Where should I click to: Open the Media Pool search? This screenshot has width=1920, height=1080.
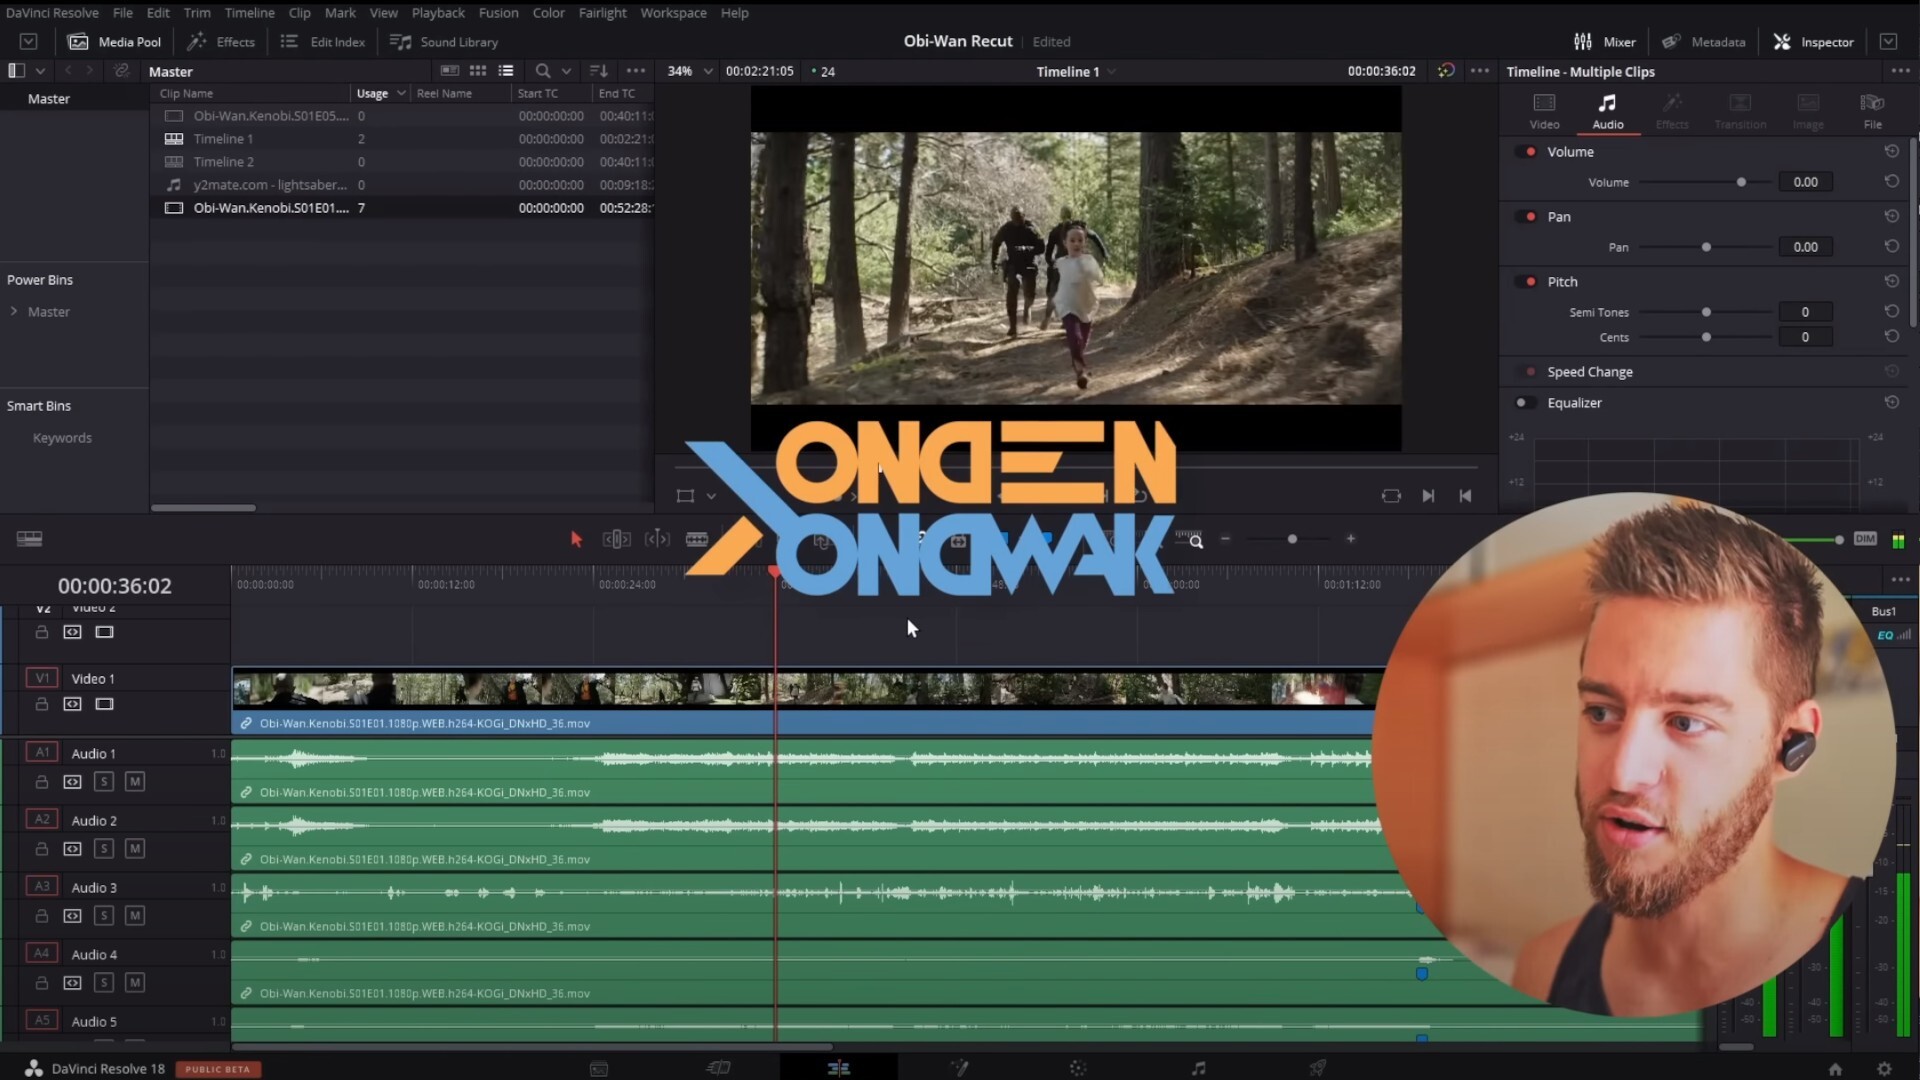click(542, 71)
